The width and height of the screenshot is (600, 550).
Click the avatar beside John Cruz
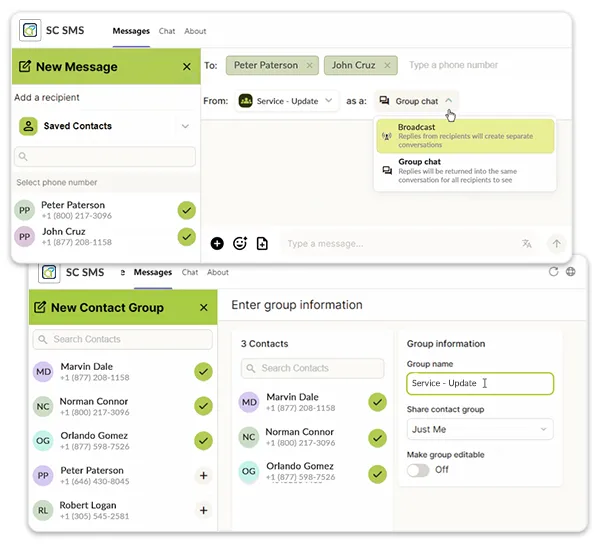(24, 237)
